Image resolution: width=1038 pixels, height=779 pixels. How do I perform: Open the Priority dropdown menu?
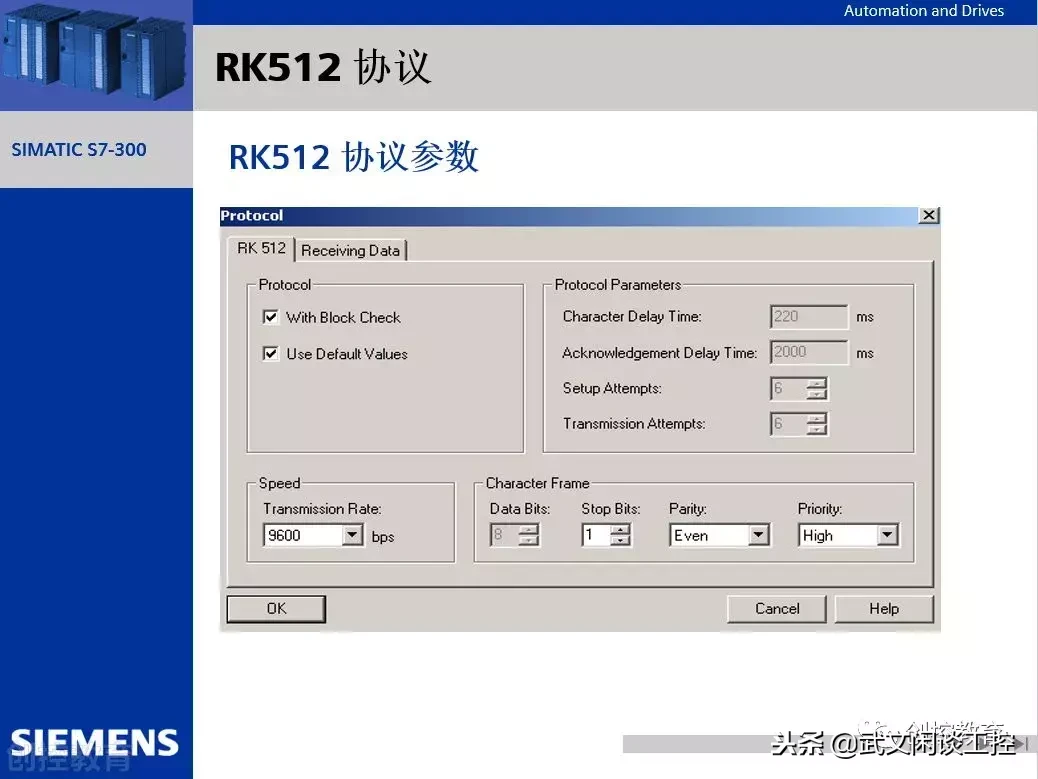click(x=887, y=536)
